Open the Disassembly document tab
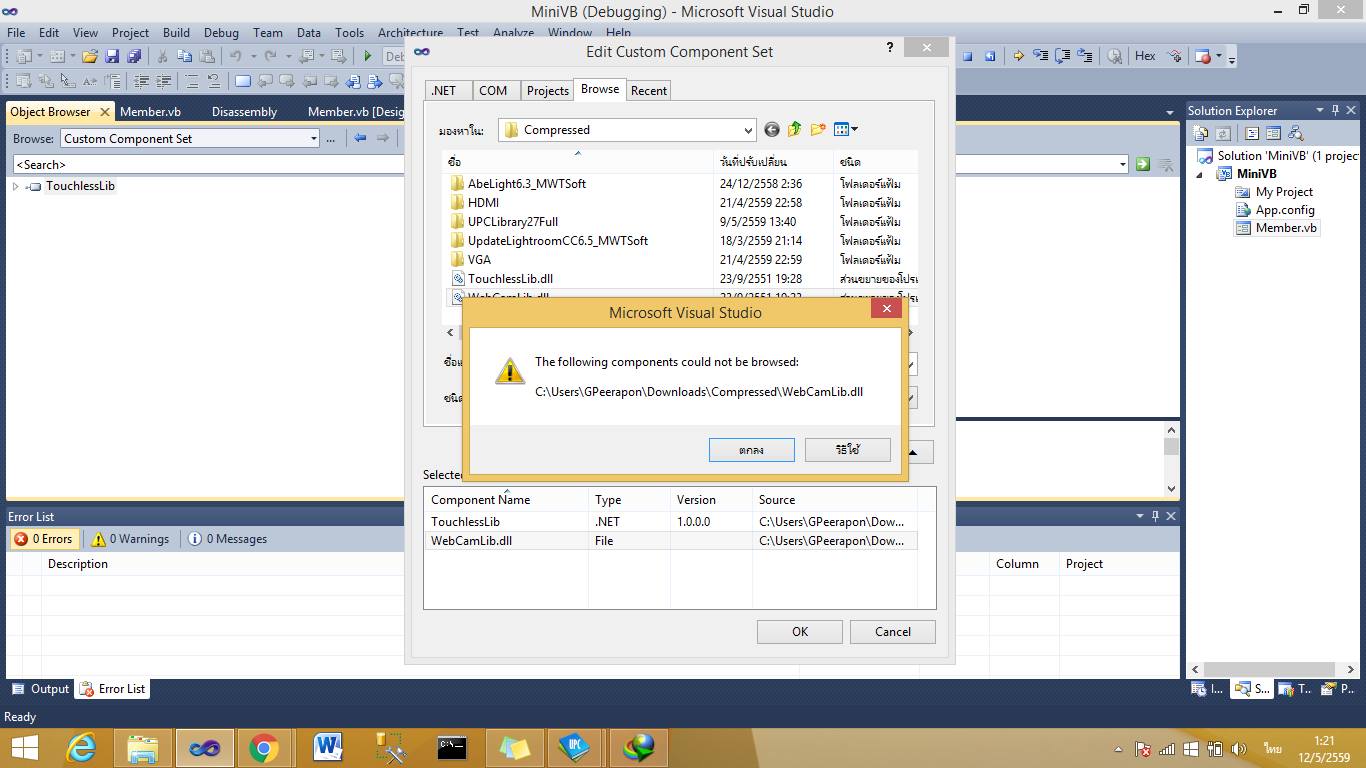The width and height of the screenshot is (1366, 768). click(245, 112)
